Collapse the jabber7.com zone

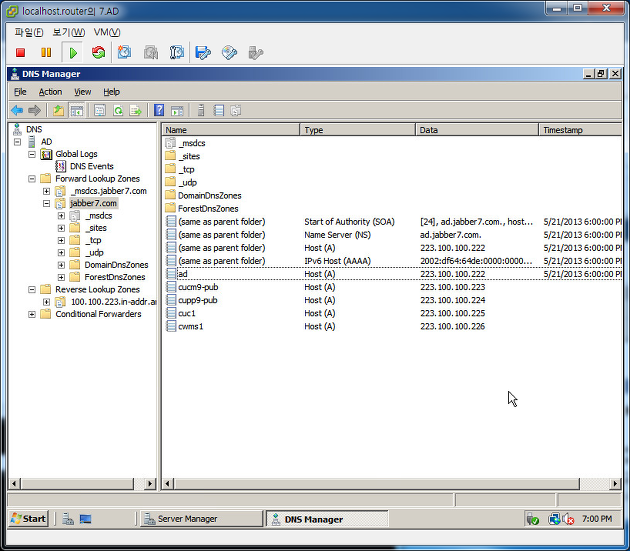click(47, 203)
